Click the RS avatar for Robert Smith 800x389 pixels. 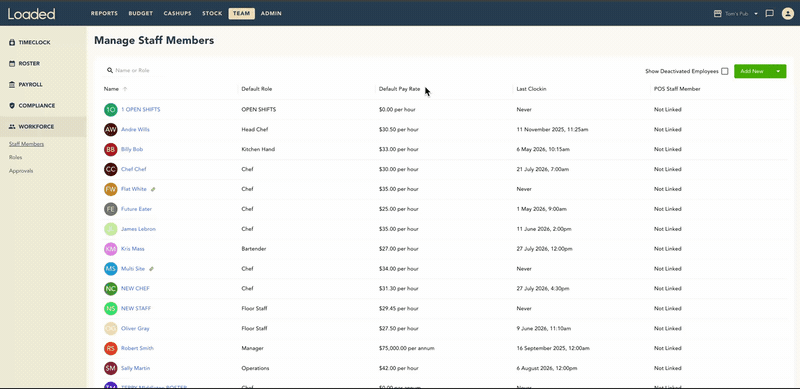(x=111, y=349)
